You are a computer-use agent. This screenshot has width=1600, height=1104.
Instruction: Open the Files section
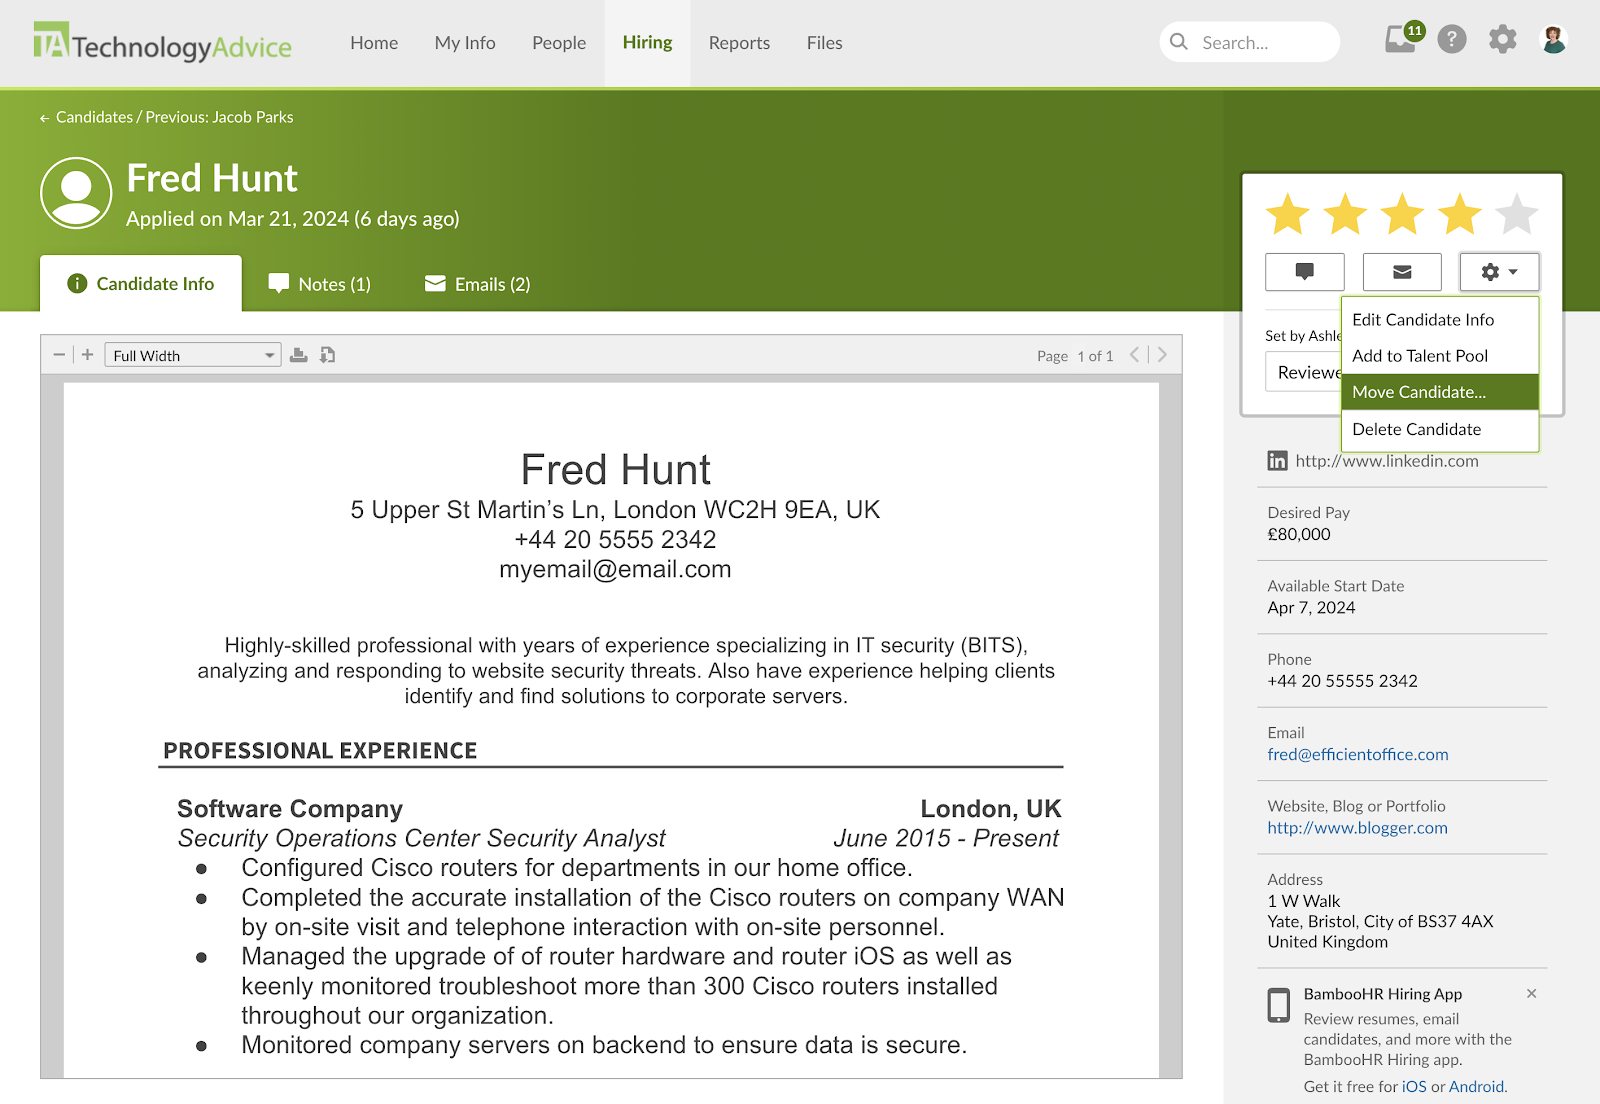824,43
